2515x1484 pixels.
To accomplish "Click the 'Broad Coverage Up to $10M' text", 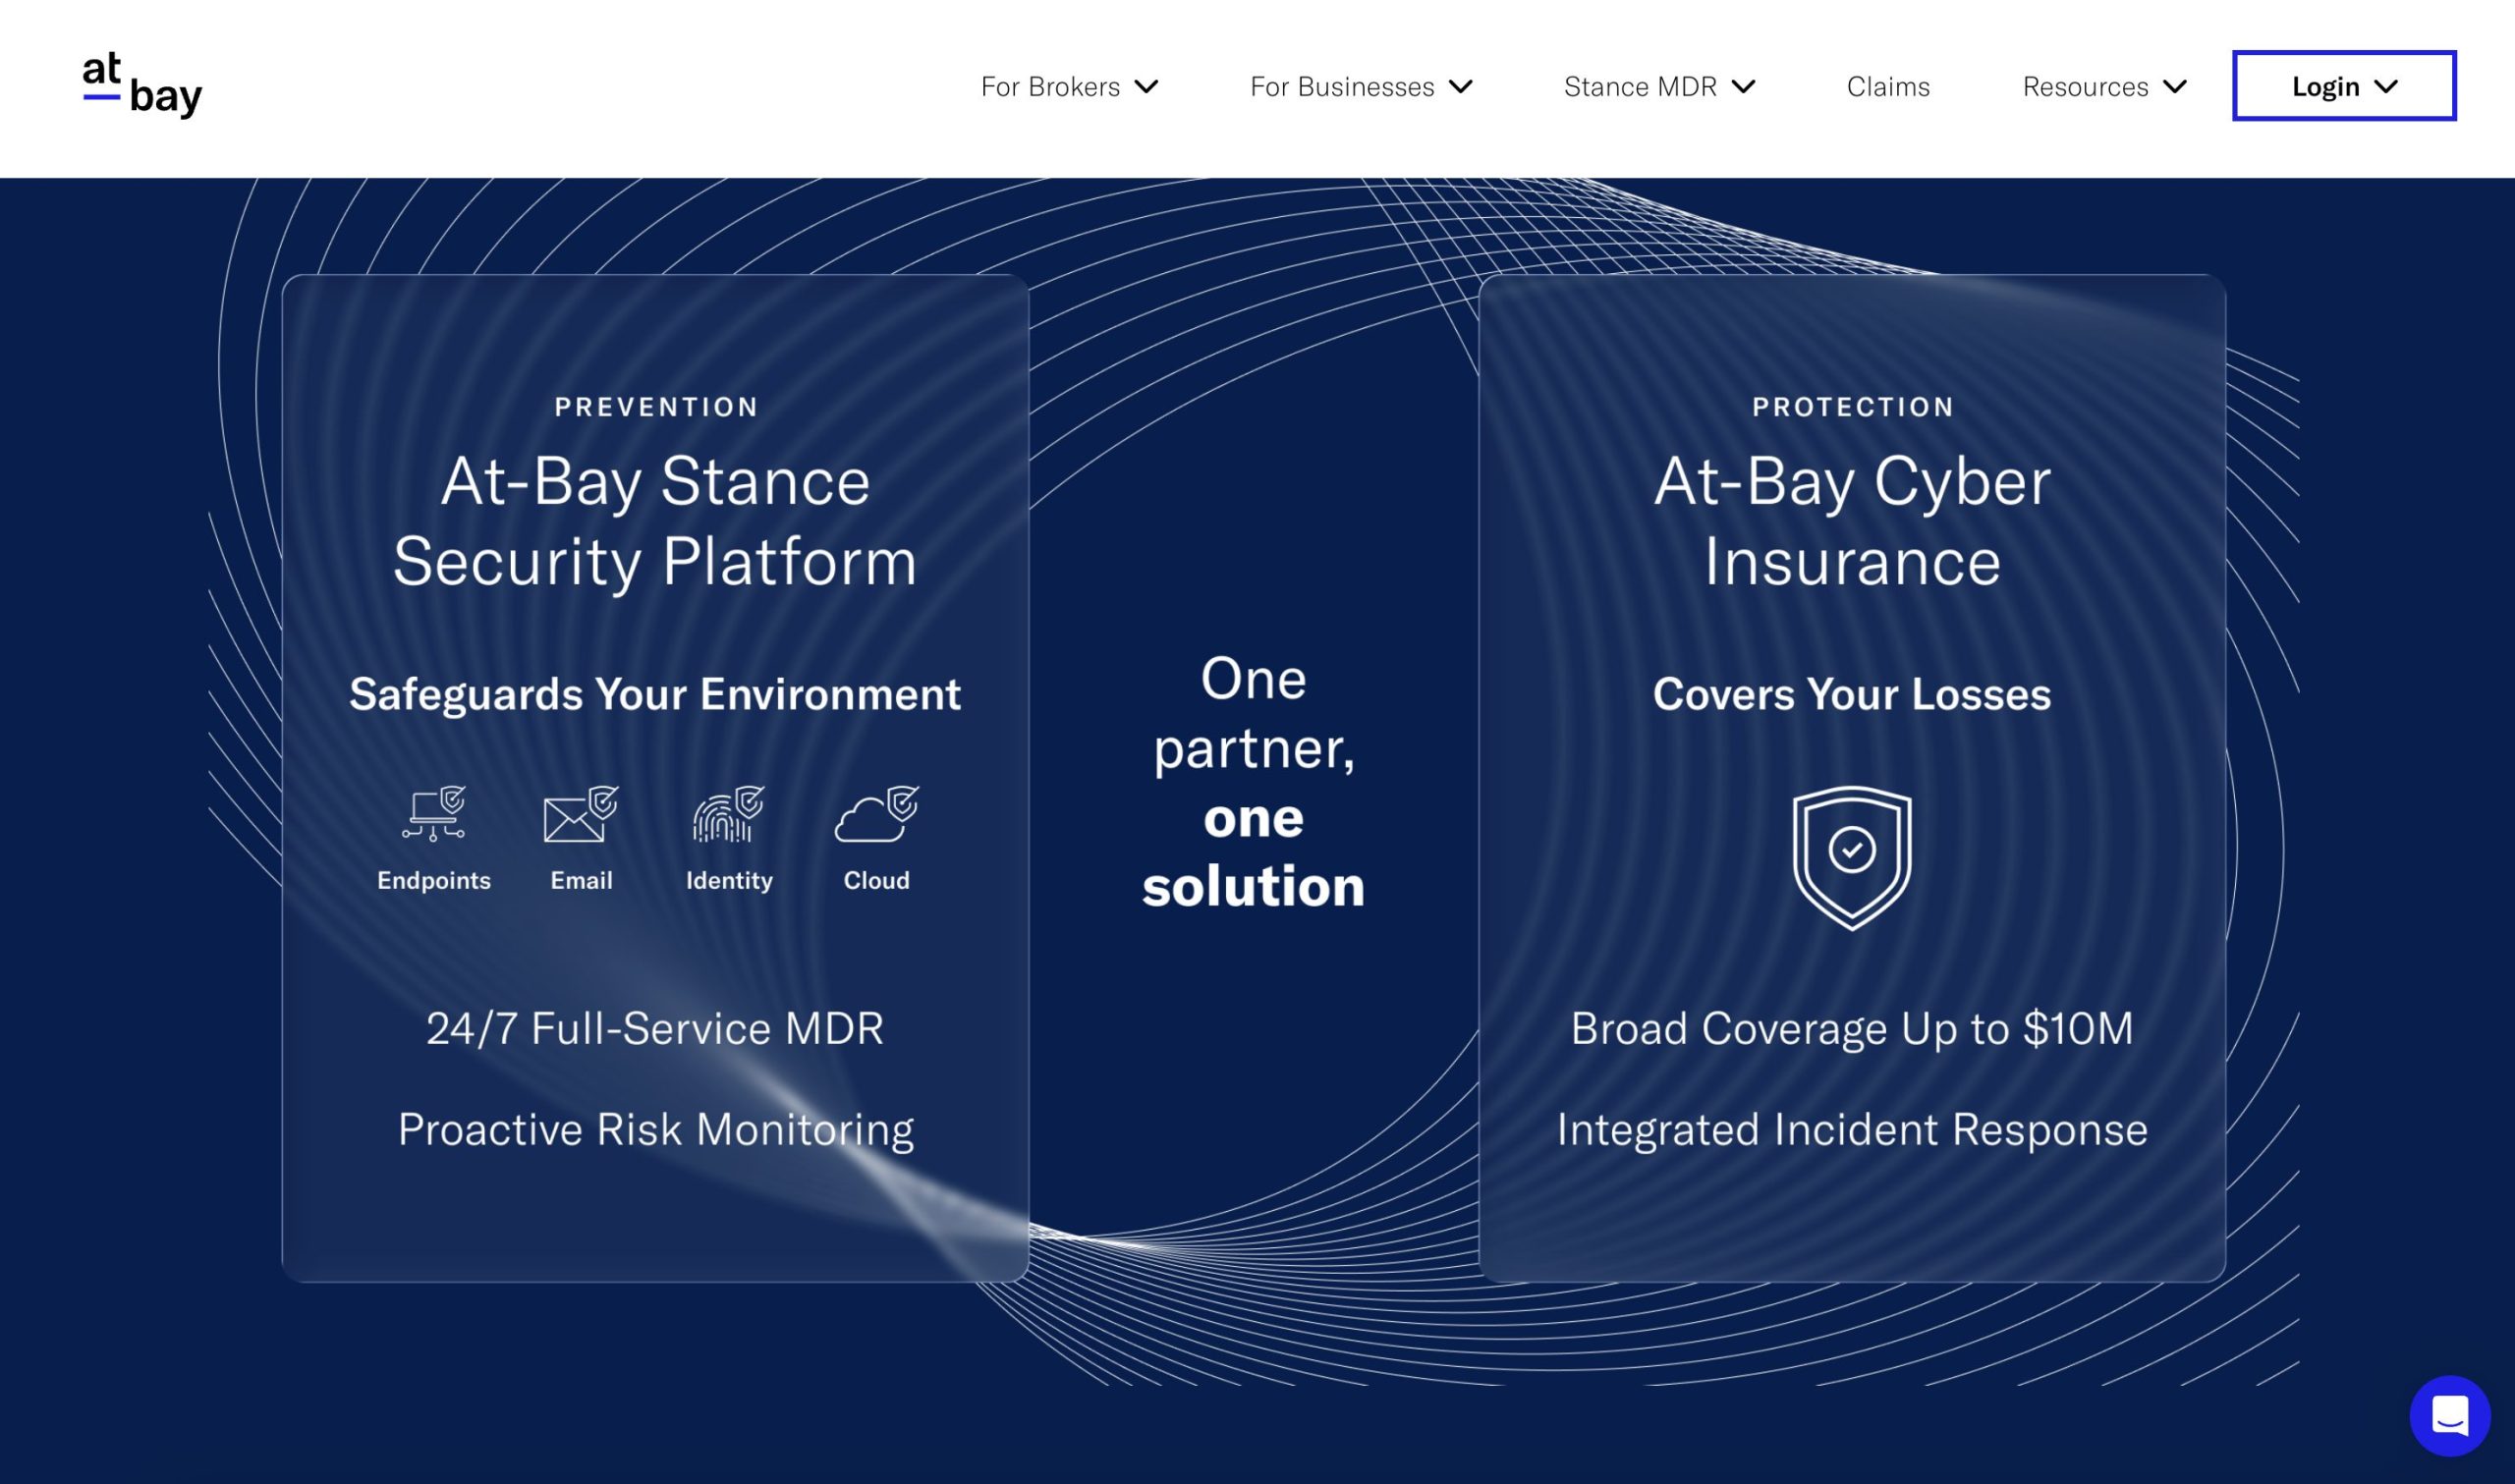I will click(x=1852, y=1028).
